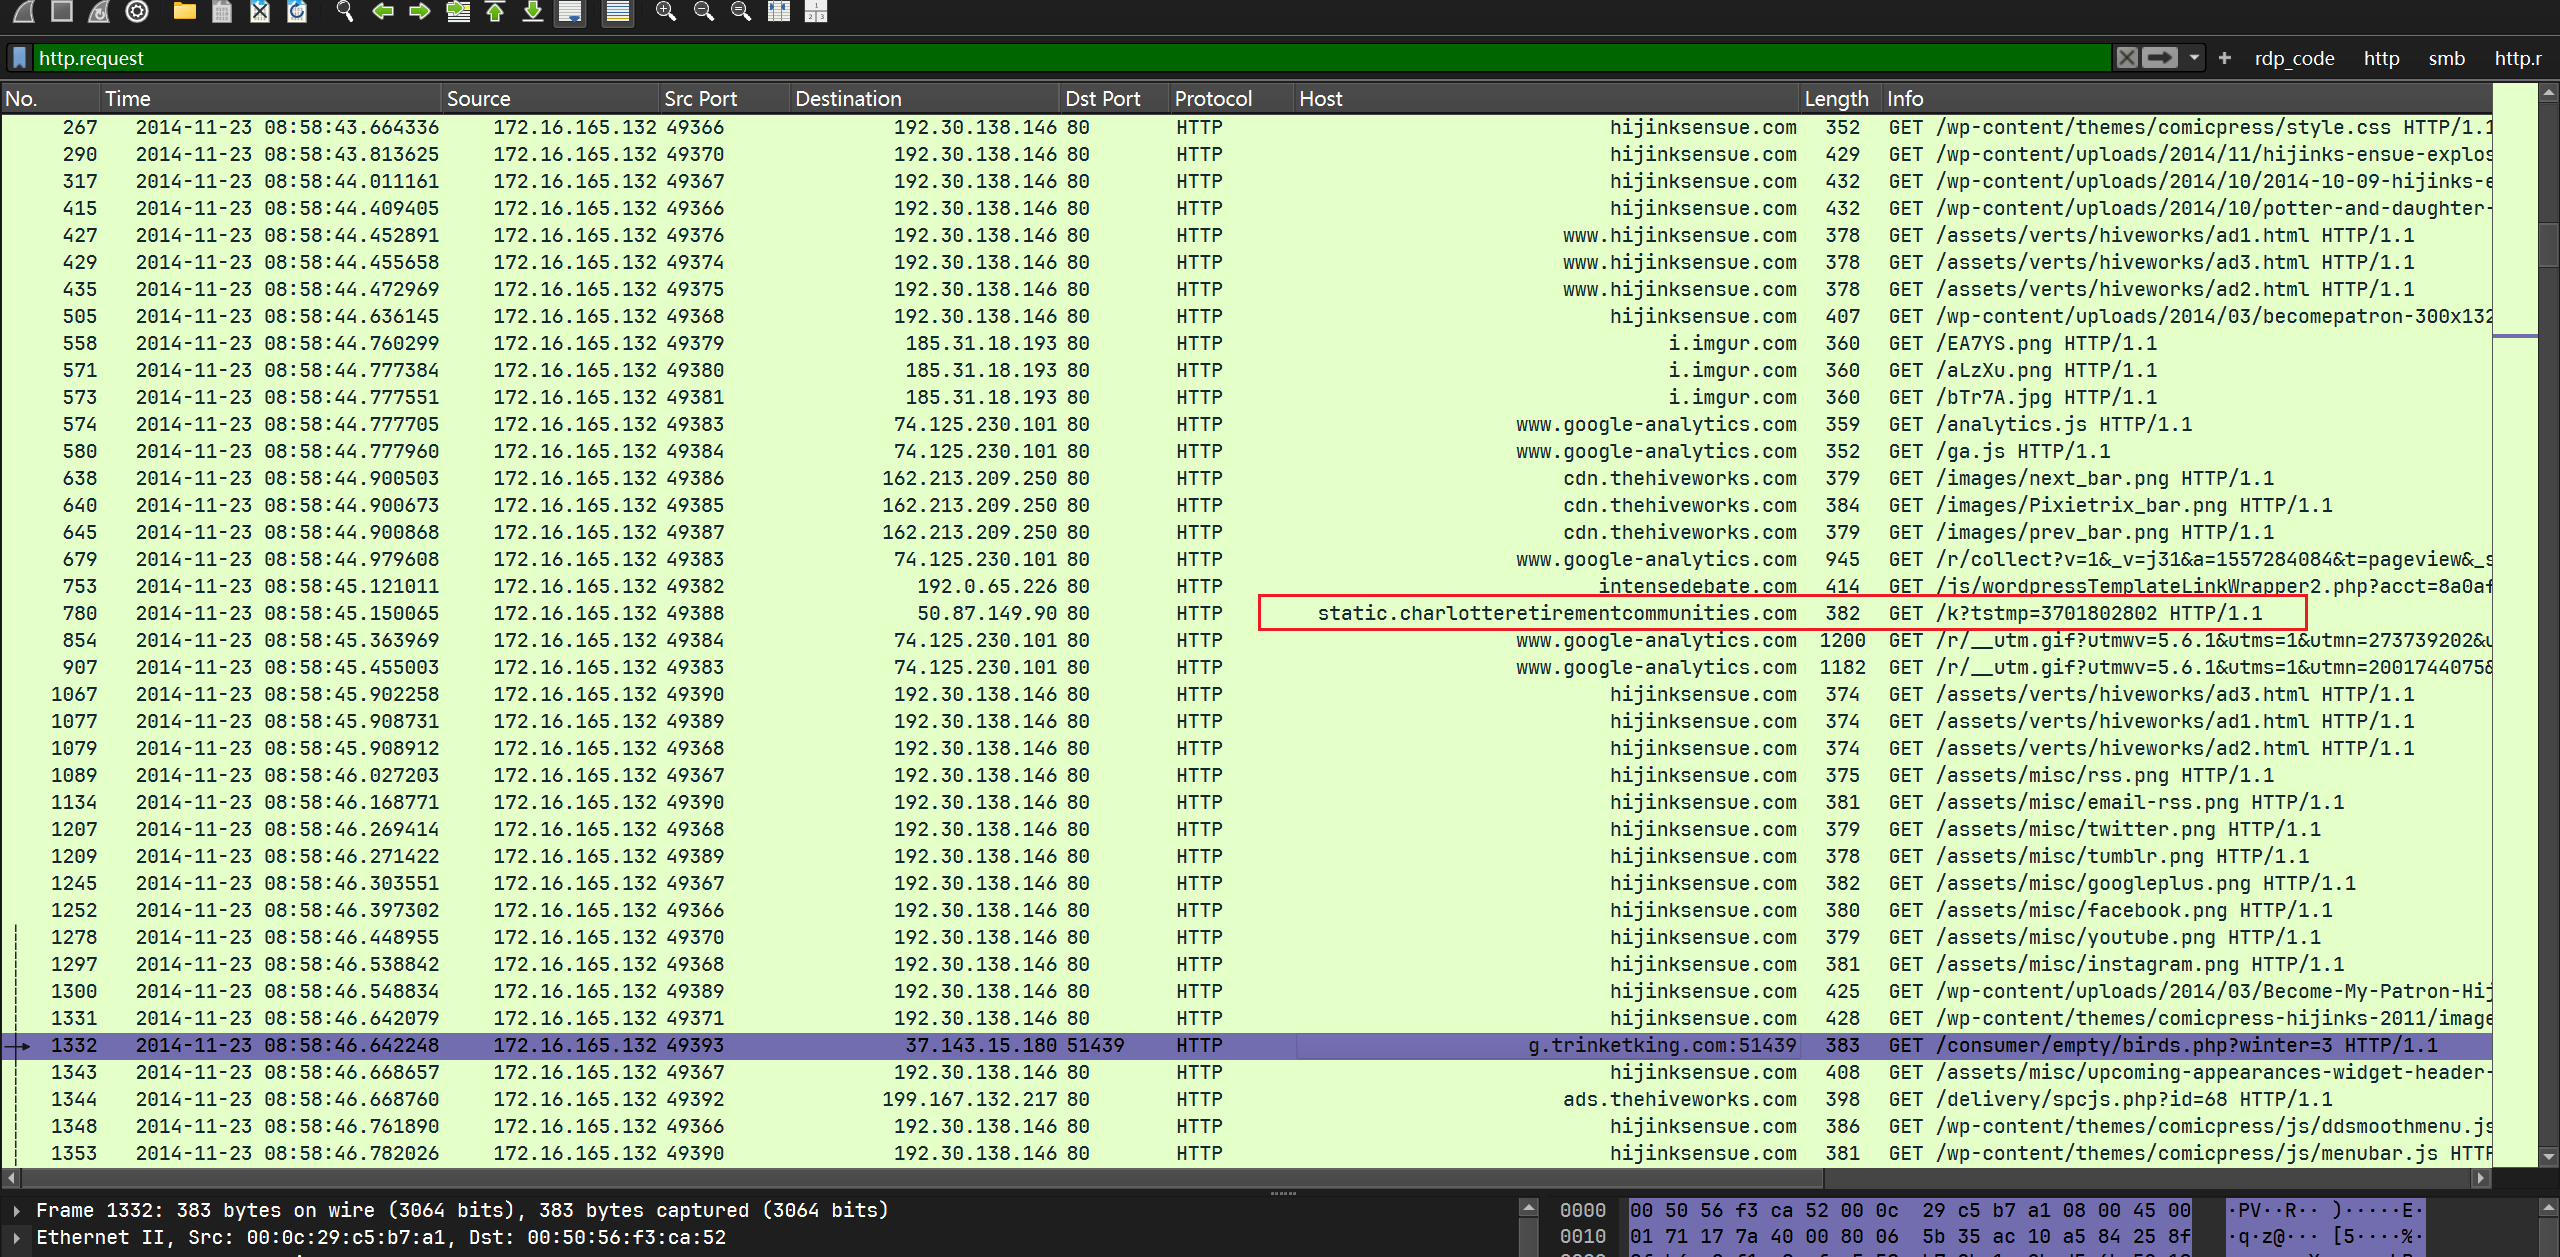Viewport: 2560px width, 1257px height.
Task: Select packet 780 to static.charlotteretirementcommunities.com
Action: click(1246, 613)
